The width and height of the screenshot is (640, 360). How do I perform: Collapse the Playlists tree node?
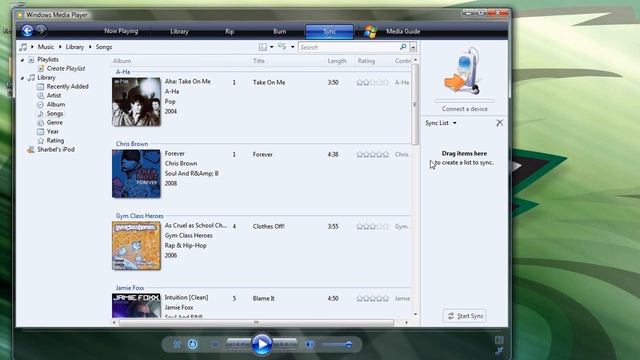click(x=22, y=60)
